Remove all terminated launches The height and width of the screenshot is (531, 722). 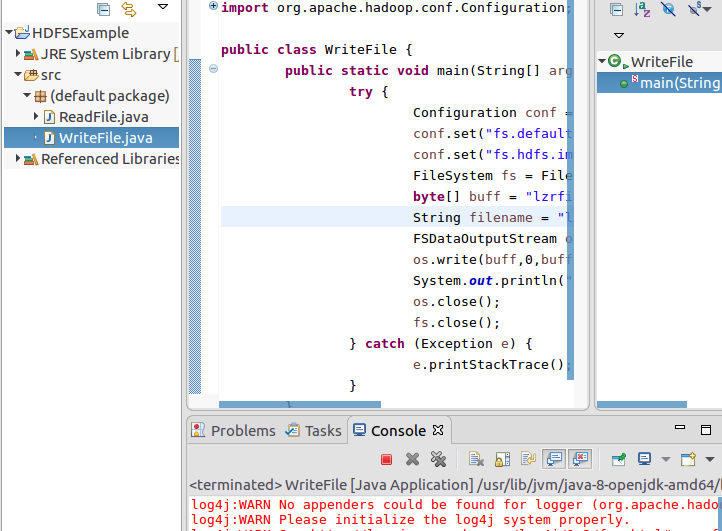(x=438, y=459)
